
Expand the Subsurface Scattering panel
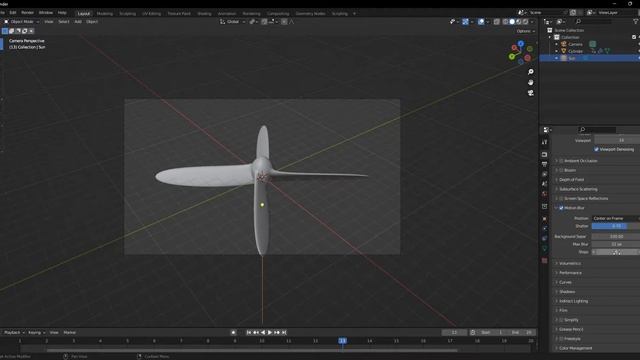(x=578, y=189)
